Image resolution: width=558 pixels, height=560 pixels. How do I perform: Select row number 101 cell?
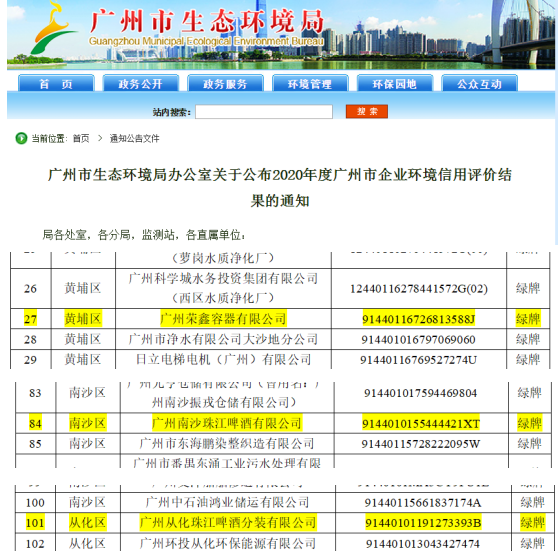coord(35,523)
